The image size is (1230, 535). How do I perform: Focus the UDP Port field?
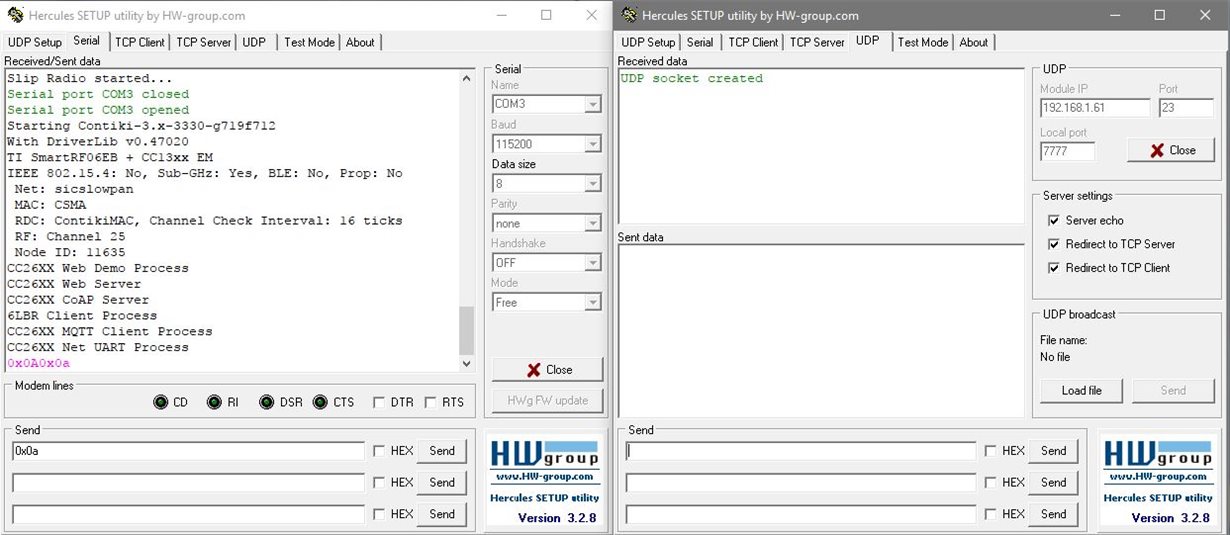1186,108
